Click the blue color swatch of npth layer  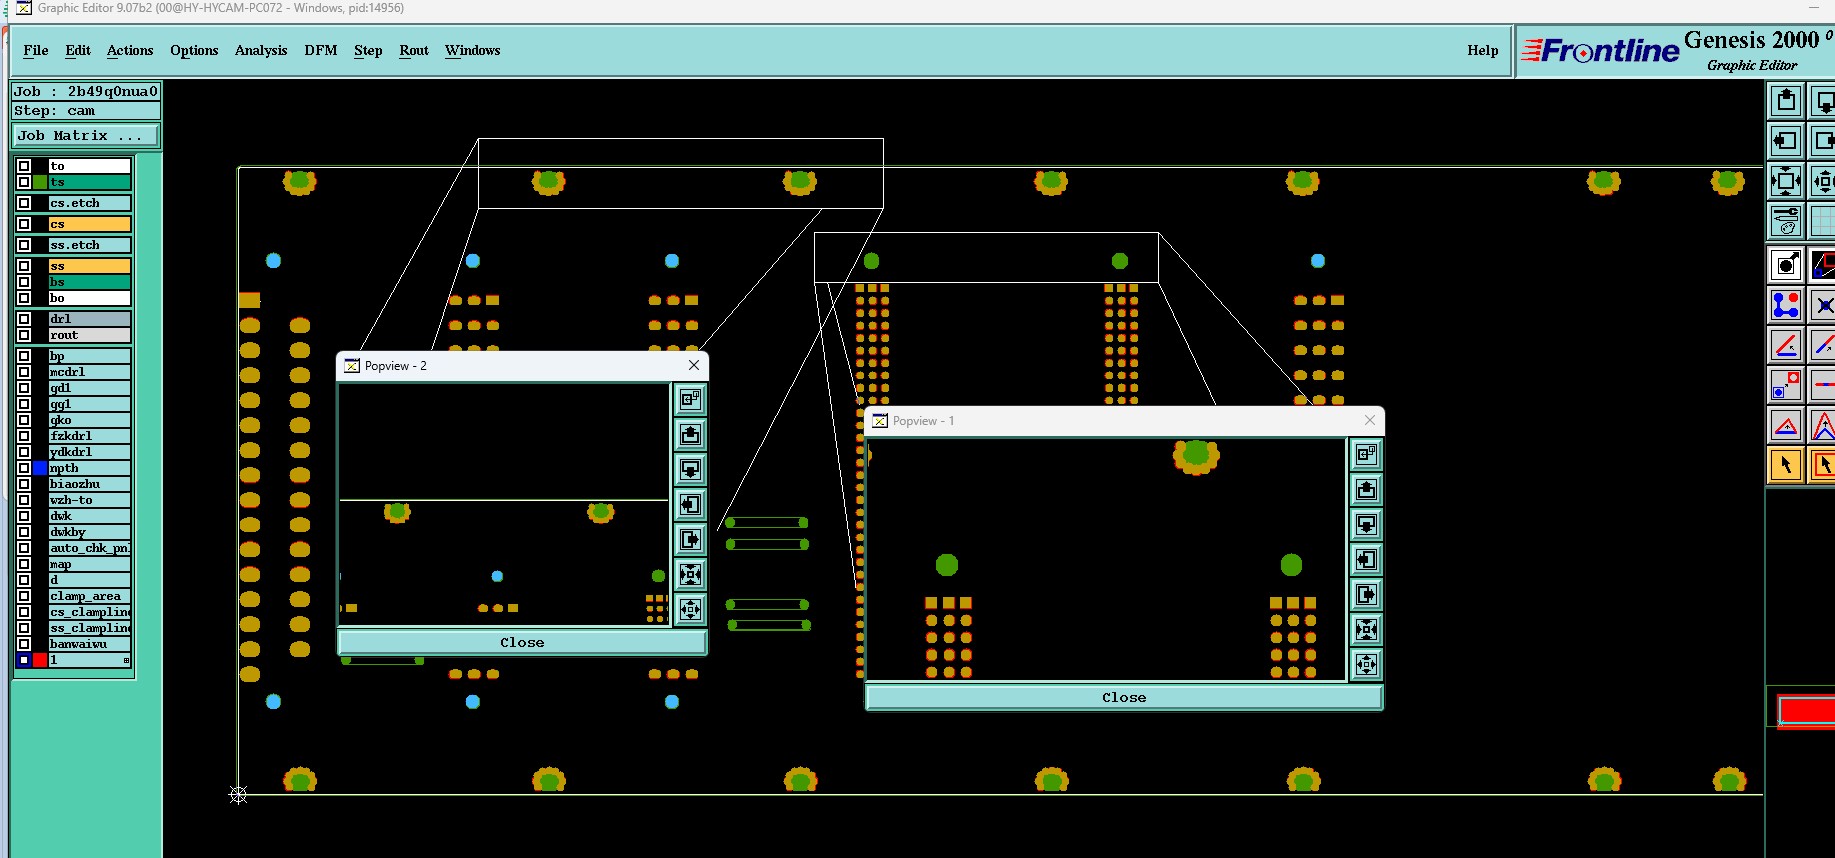click(40, 468)
